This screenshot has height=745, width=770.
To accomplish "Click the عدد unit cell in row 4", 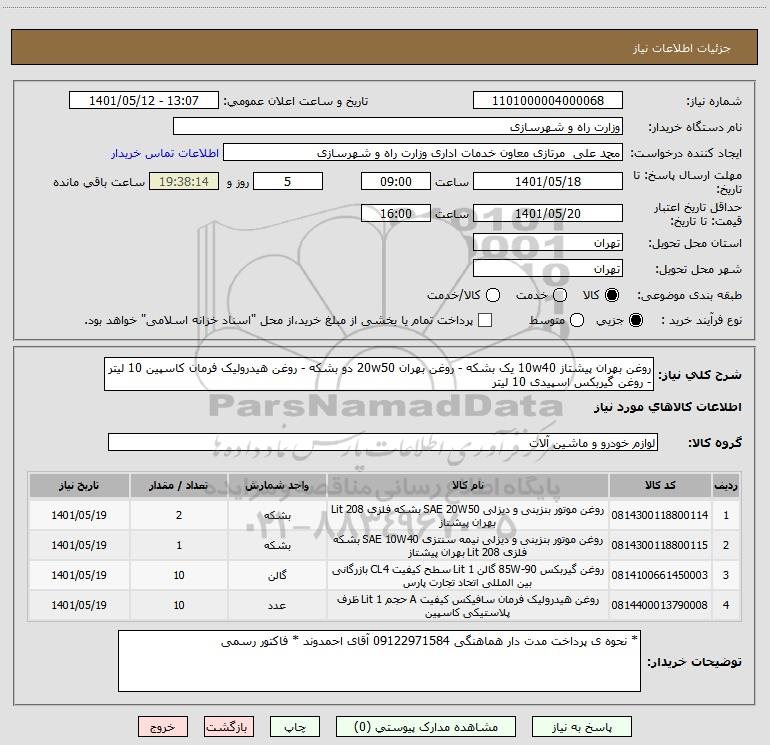I will tap(277, 606).
